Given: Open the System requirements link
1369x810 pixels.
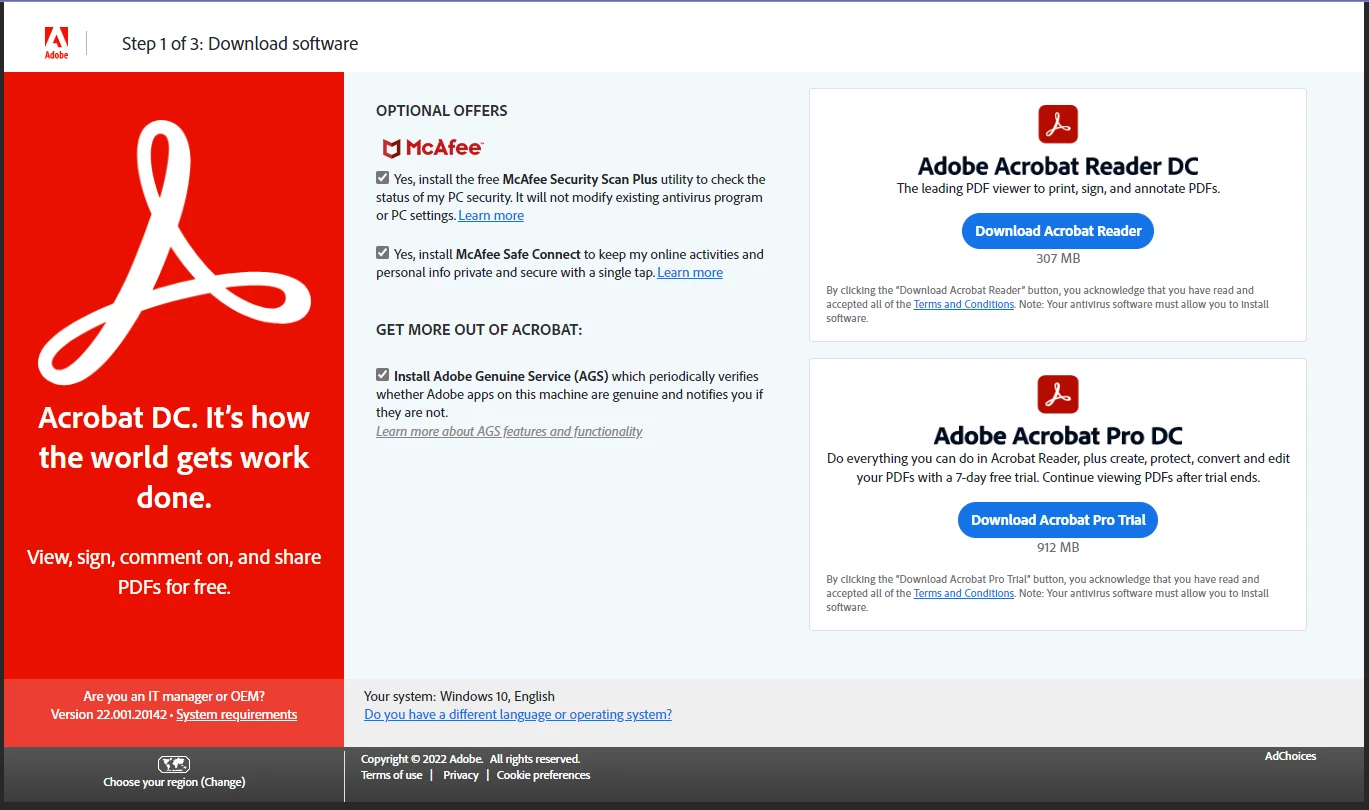Looking at the screenshot, I should point(237,715).
